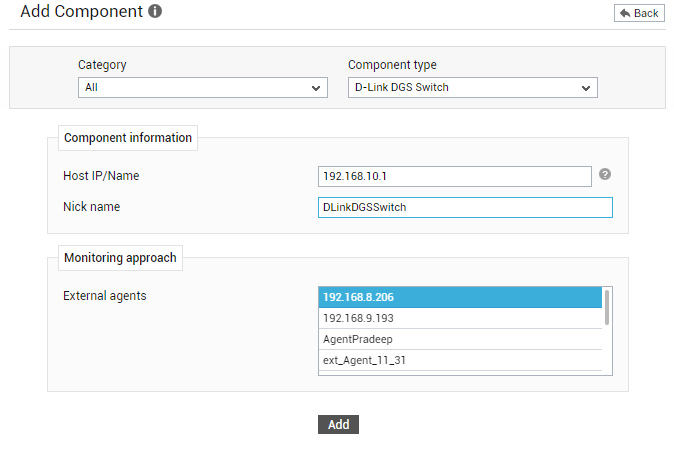The image size is (674, 455).
Task: Click the Add Component page title
Action: point(82,12)
